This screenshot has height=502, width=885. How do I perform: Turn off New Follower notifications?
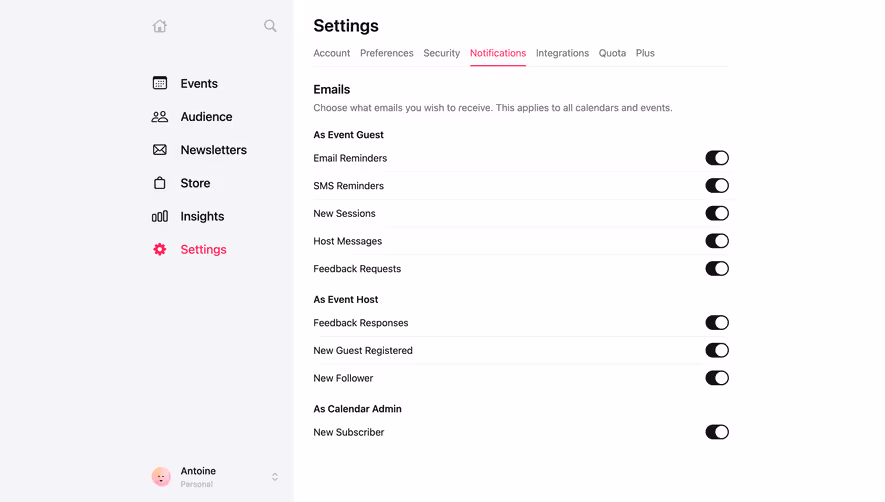pos(717,378)
